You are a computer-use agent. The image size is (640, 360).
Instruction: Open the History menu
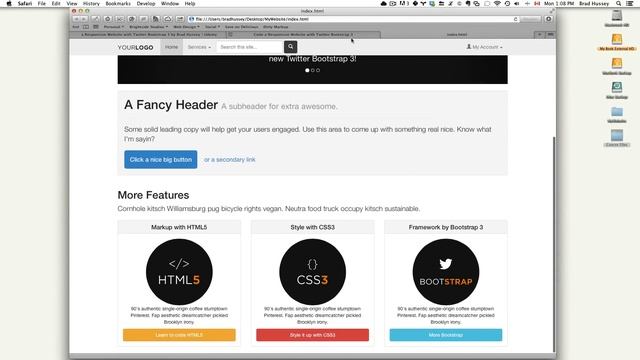(x=91, y=3)
